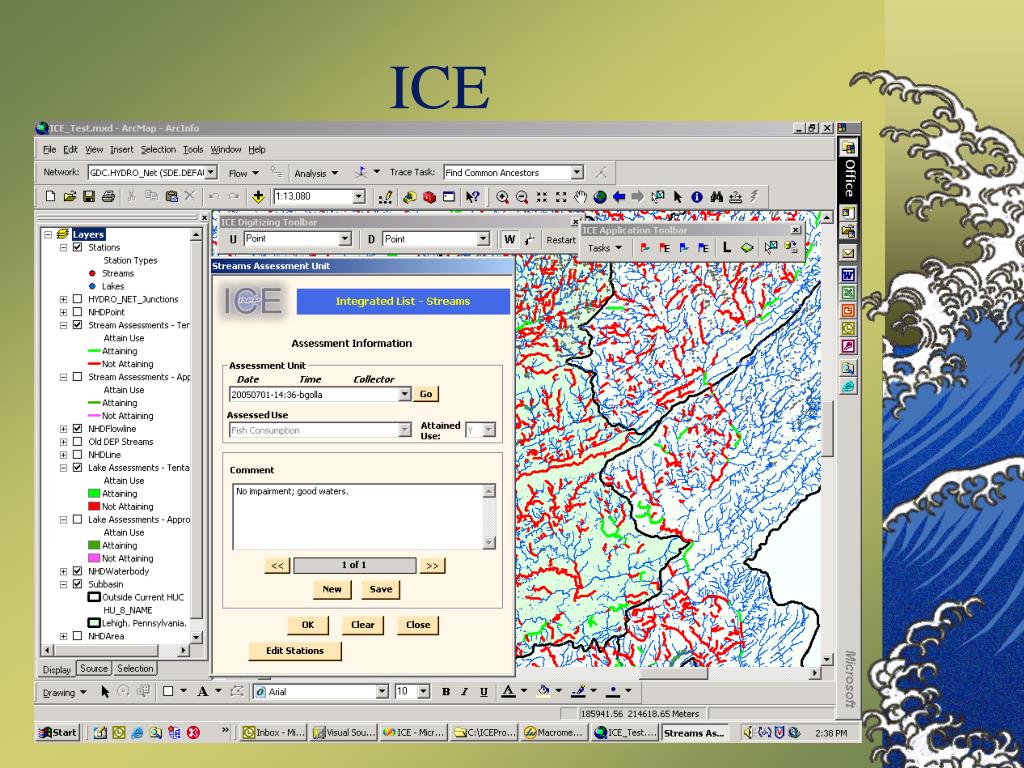Open the map scale 1:13,080 dropdown
The height and width of the screenshot is (768, 1024).
359,197
